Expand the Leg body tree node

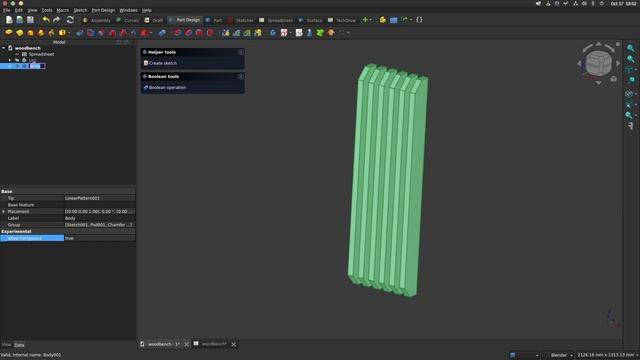[10, 60]
